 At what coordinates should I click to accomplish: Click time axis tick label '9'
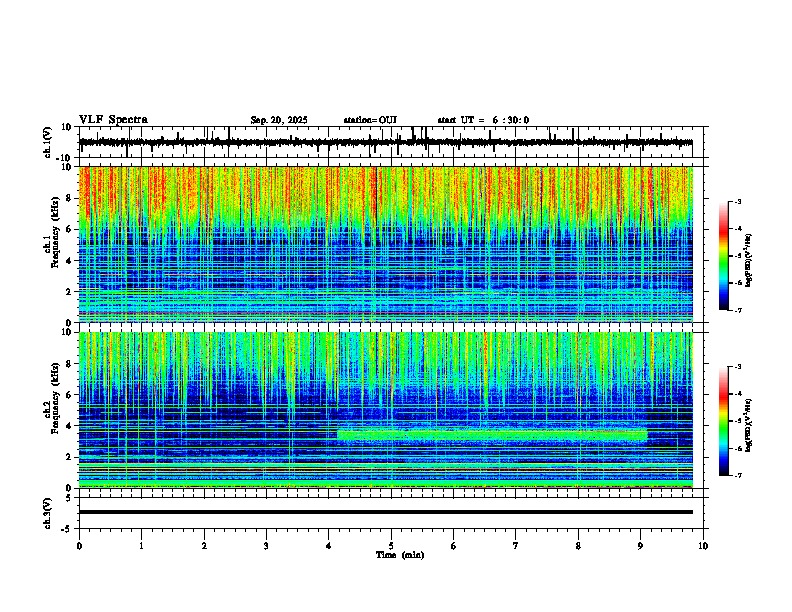click(640, 546)
